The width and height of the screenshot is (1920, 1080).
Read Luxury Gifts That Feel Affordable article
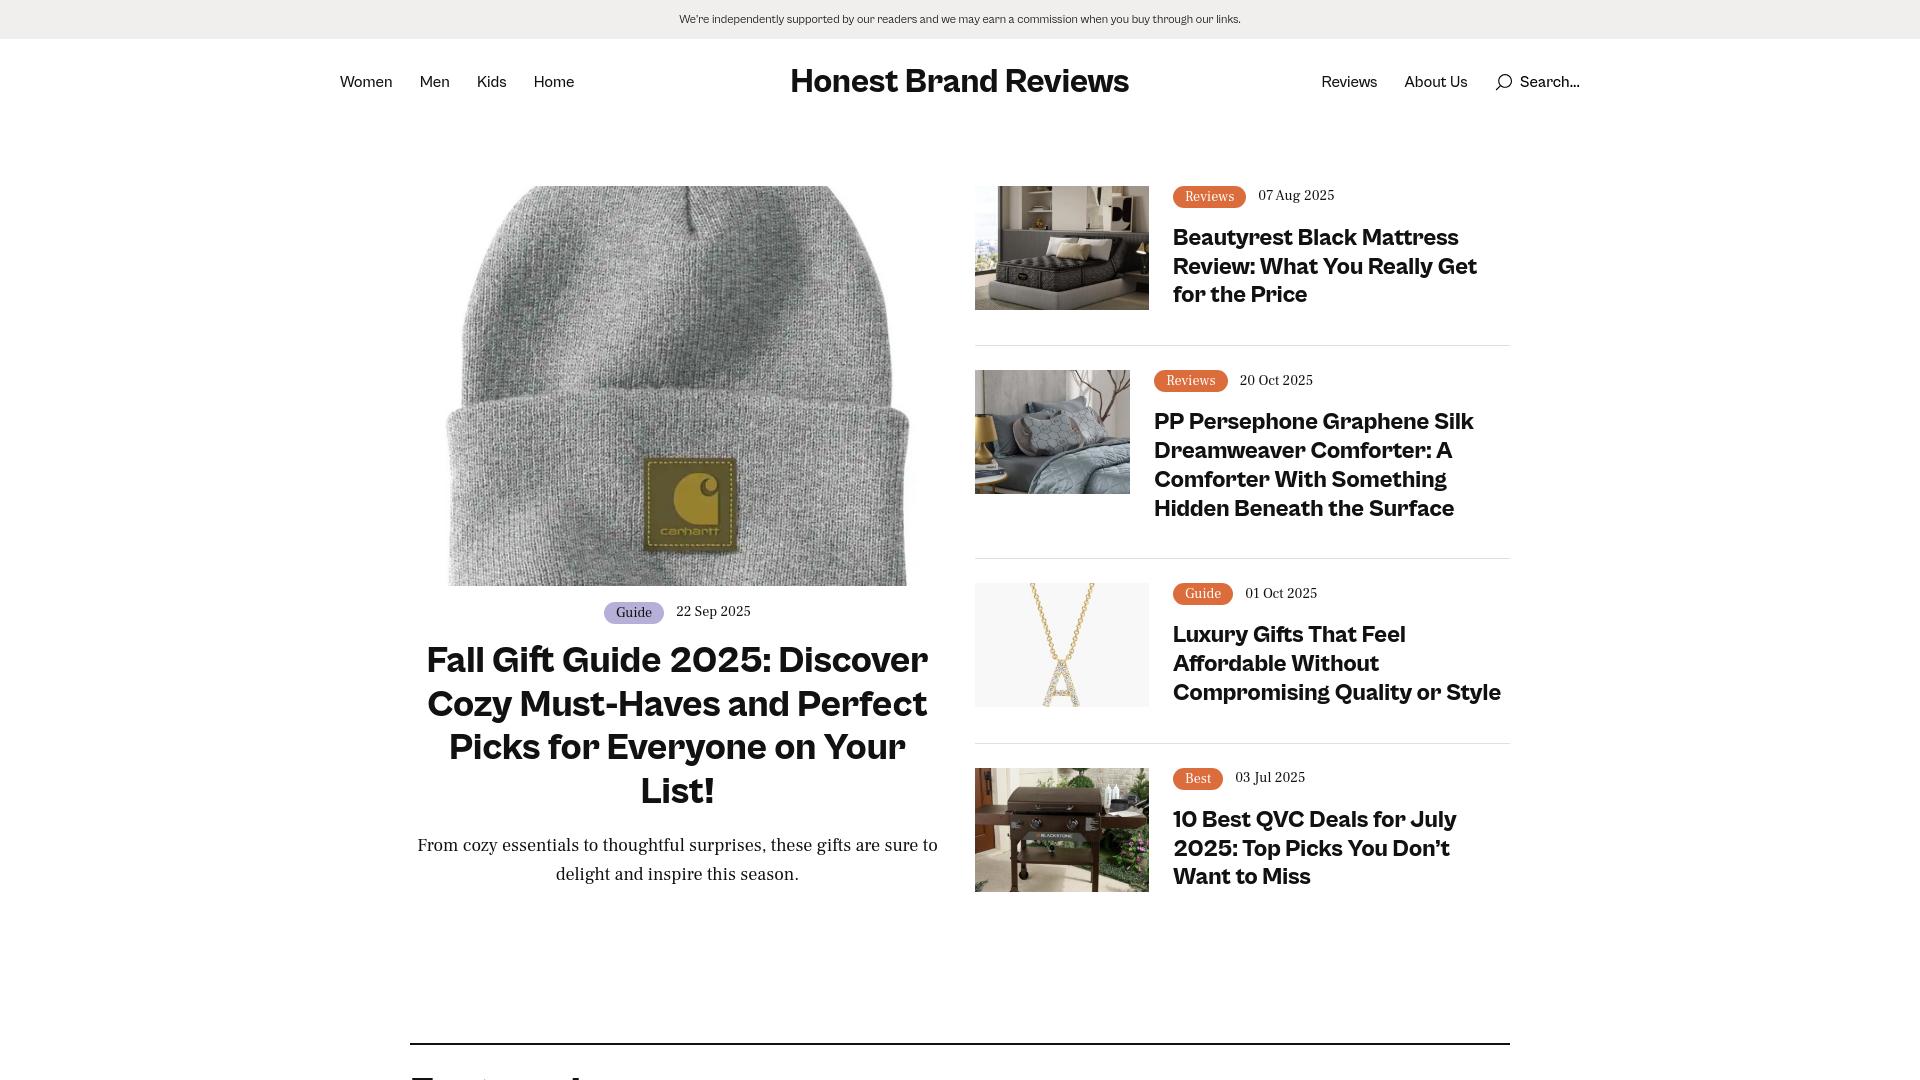(1336, 663)
